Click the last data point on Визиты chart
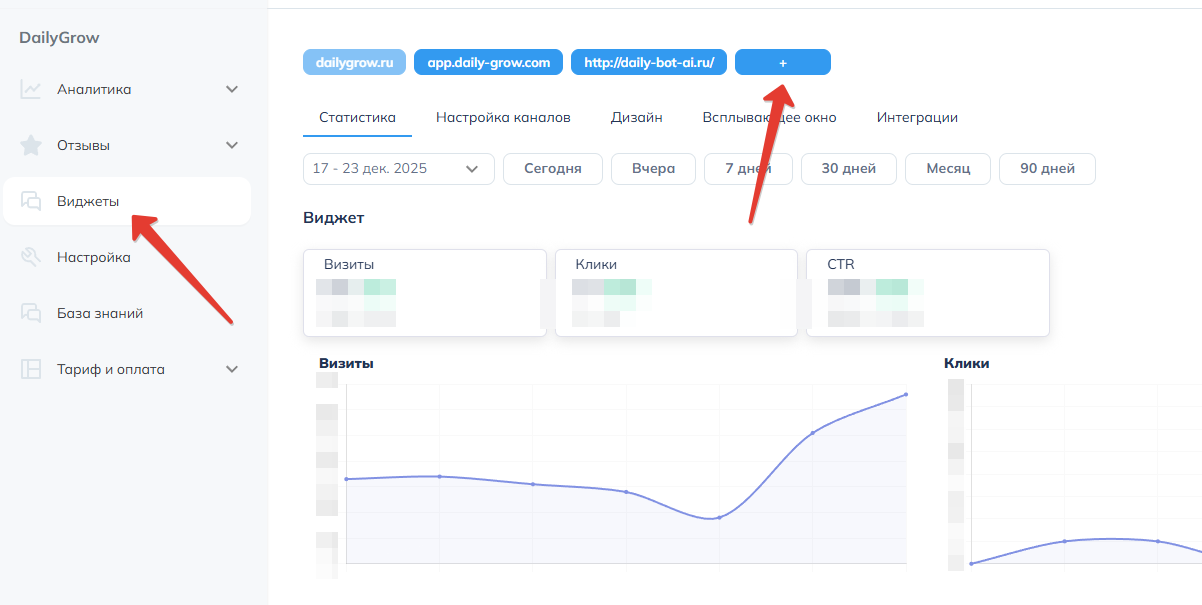Image resolution: width=1202 pixels, height=605 pixels. (906, 394)
